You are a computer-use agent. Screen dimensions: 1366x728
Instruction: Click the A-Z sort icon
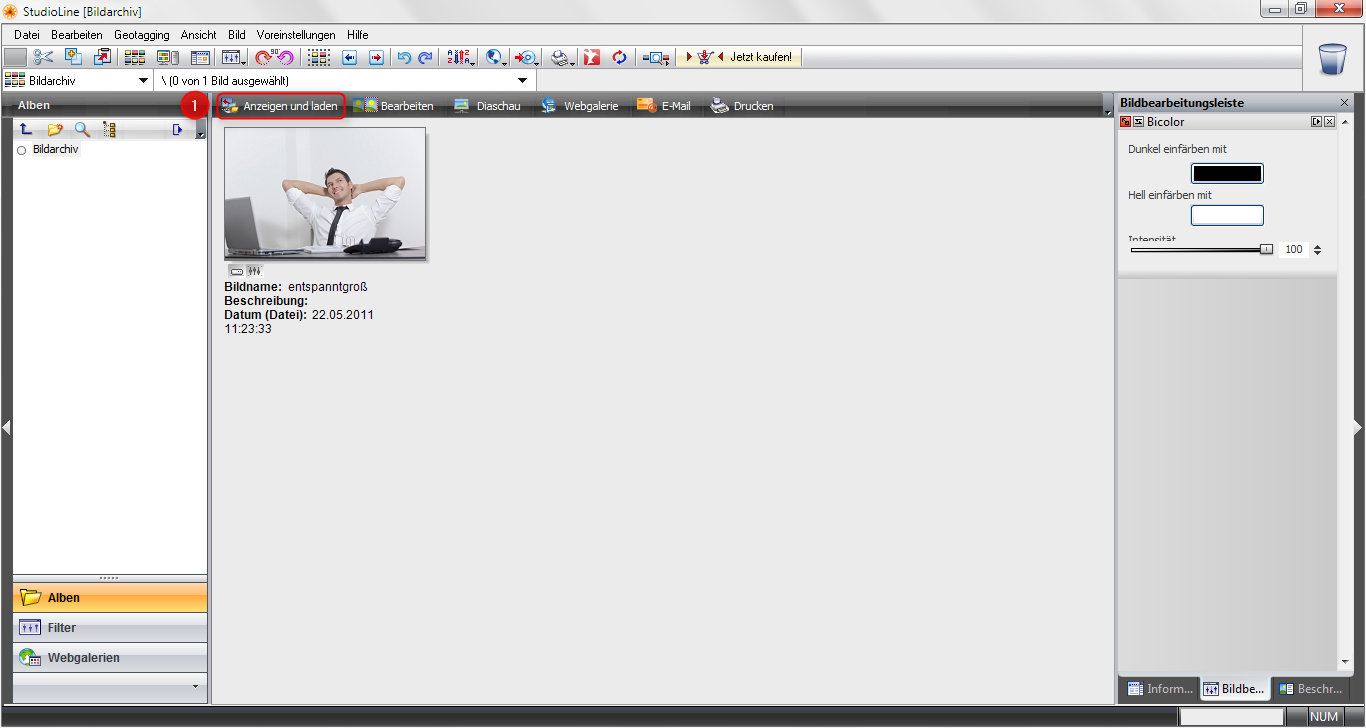(x=458, y=57)
